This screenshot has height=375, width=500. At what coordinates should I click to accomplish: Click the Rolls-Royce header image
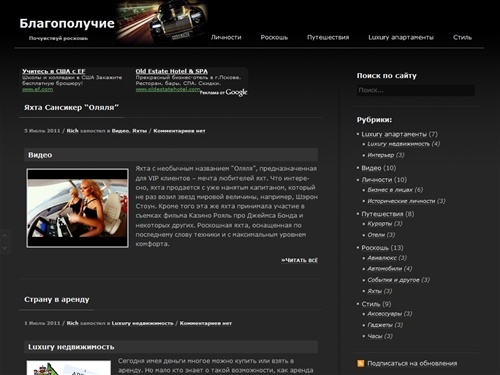click(x=161, y=23)
